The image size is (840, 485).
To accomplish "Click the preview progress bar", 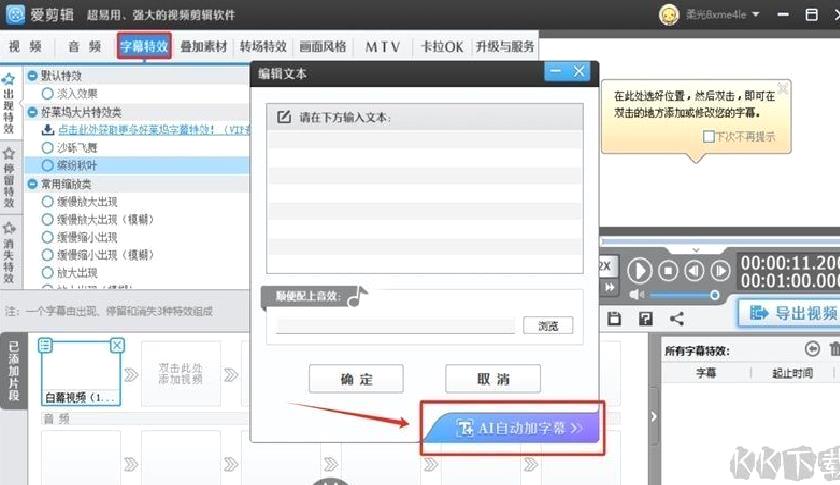I will [720, 242].
